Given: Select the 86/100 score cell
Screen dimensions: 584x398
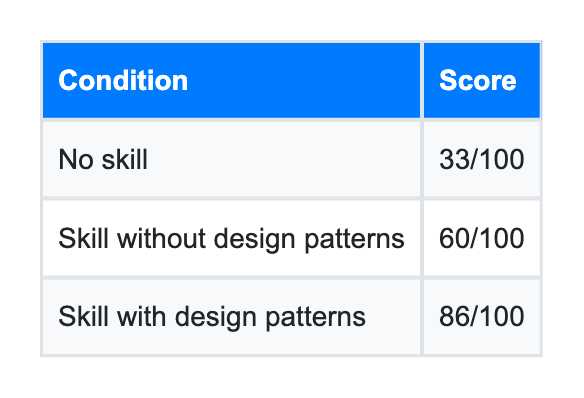Looking at the screenshot, I should [x=482, y=317].
